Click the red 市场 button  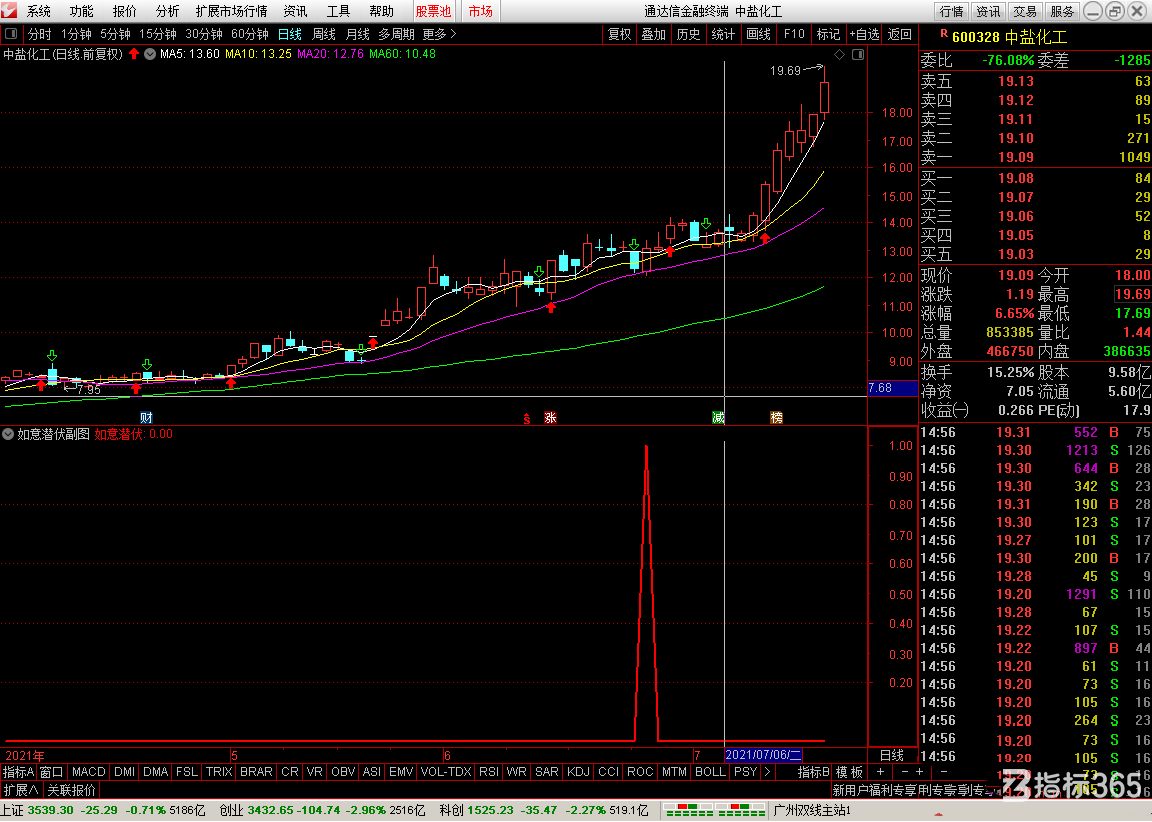point(480,11)
